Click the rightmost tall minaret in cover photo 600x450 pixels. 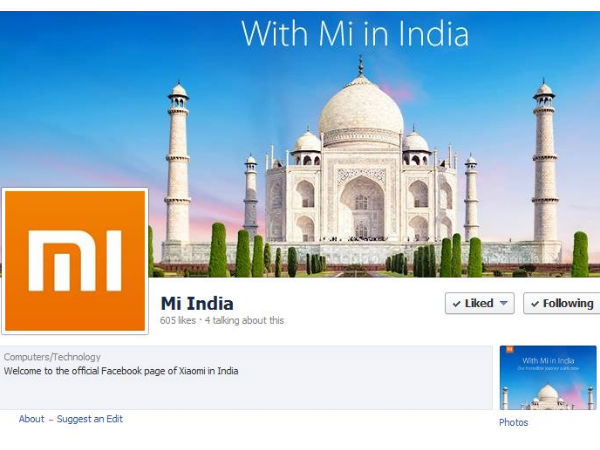point(545,163)
